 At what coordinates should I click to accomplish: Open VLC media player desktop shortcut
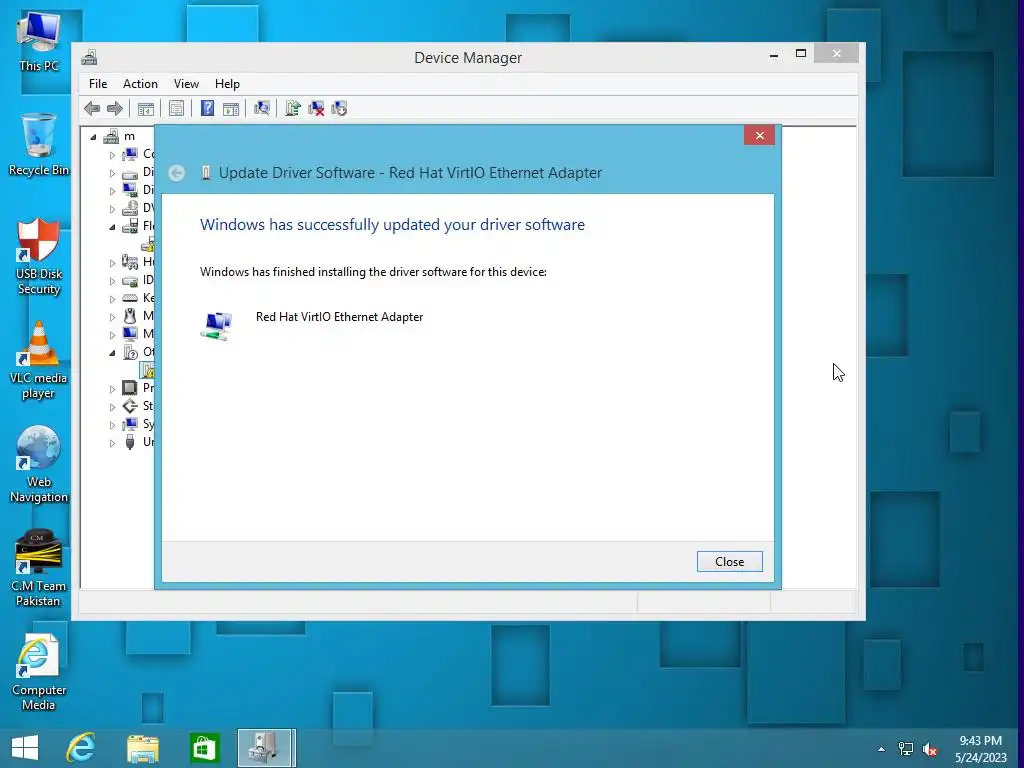(39, 360)
